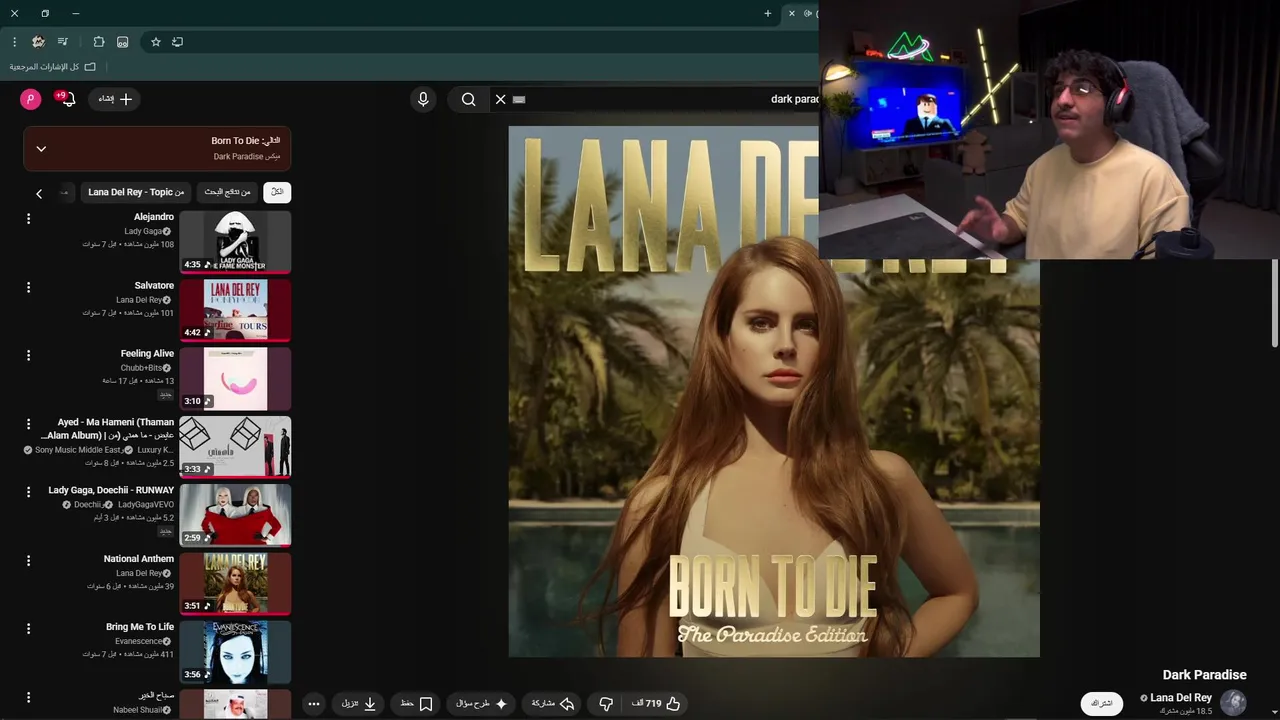The height and width of the screenshot is (720, 1280).
Task: Click Lana Del Rey channel name under video
Action: pyautogui.click(x=1181, y=698)
